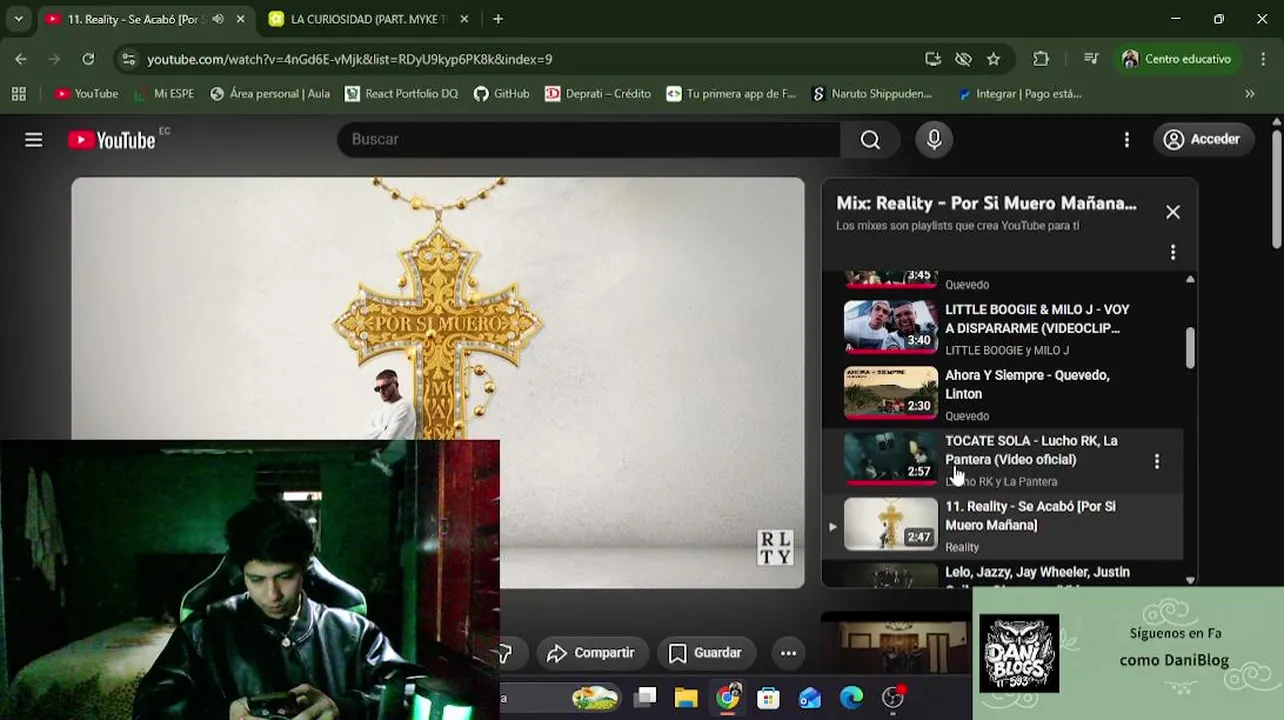1284x720 pixels.
Task: Close the LA CURIOSIDAD tab
Action: pyautogui.click(x=466, y=19)
